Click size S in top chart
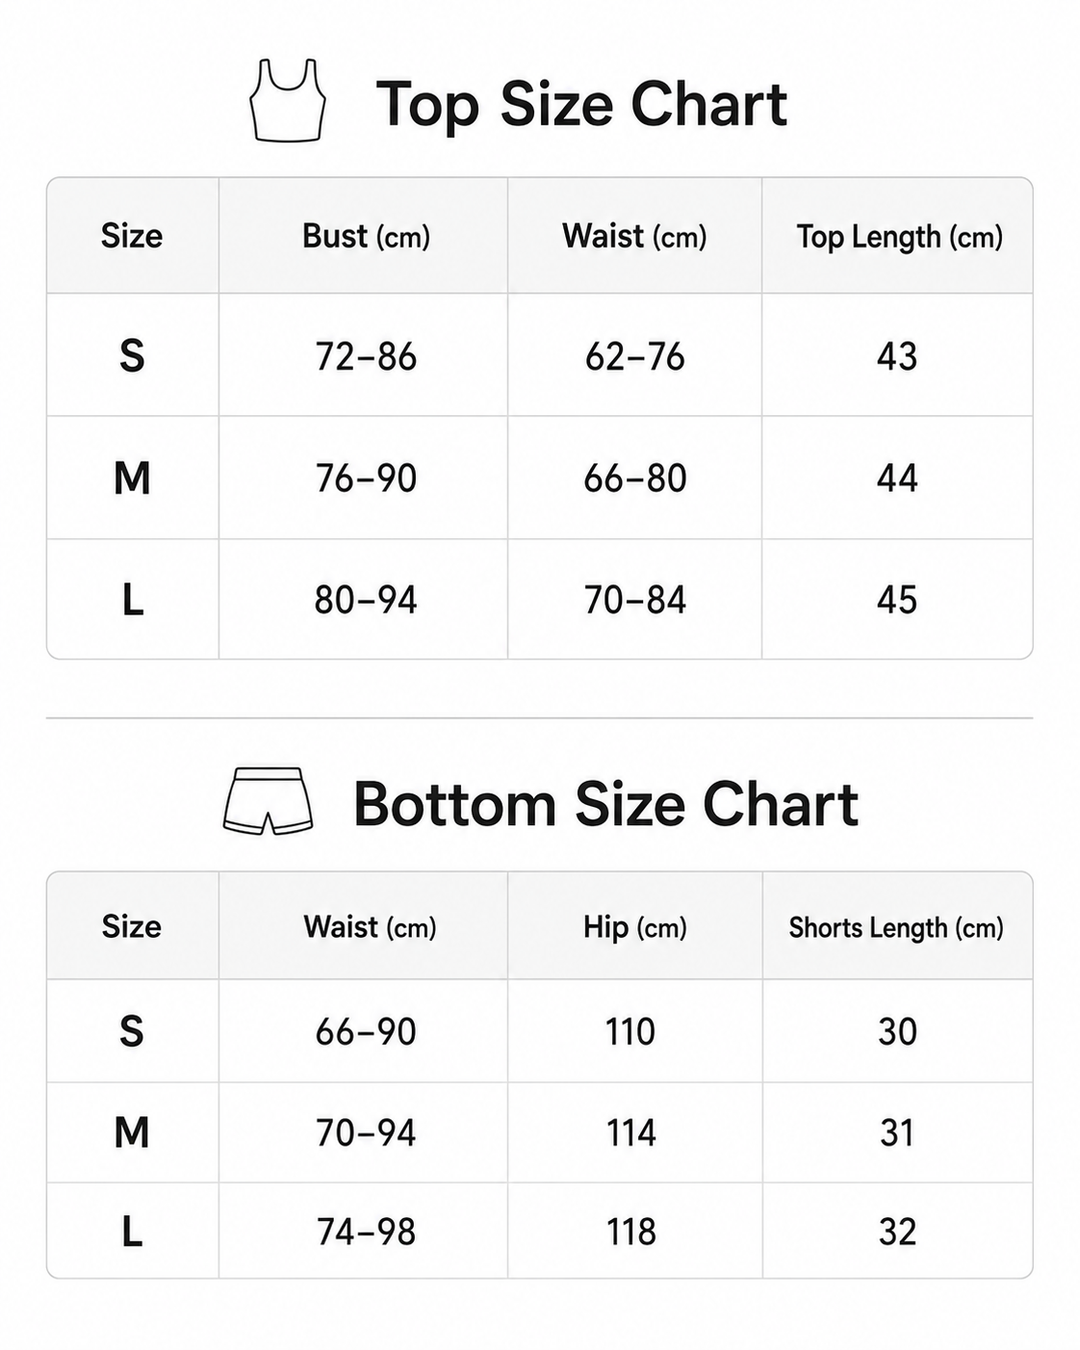This screenshot has height=1350, width=1080. click(132, 356)
